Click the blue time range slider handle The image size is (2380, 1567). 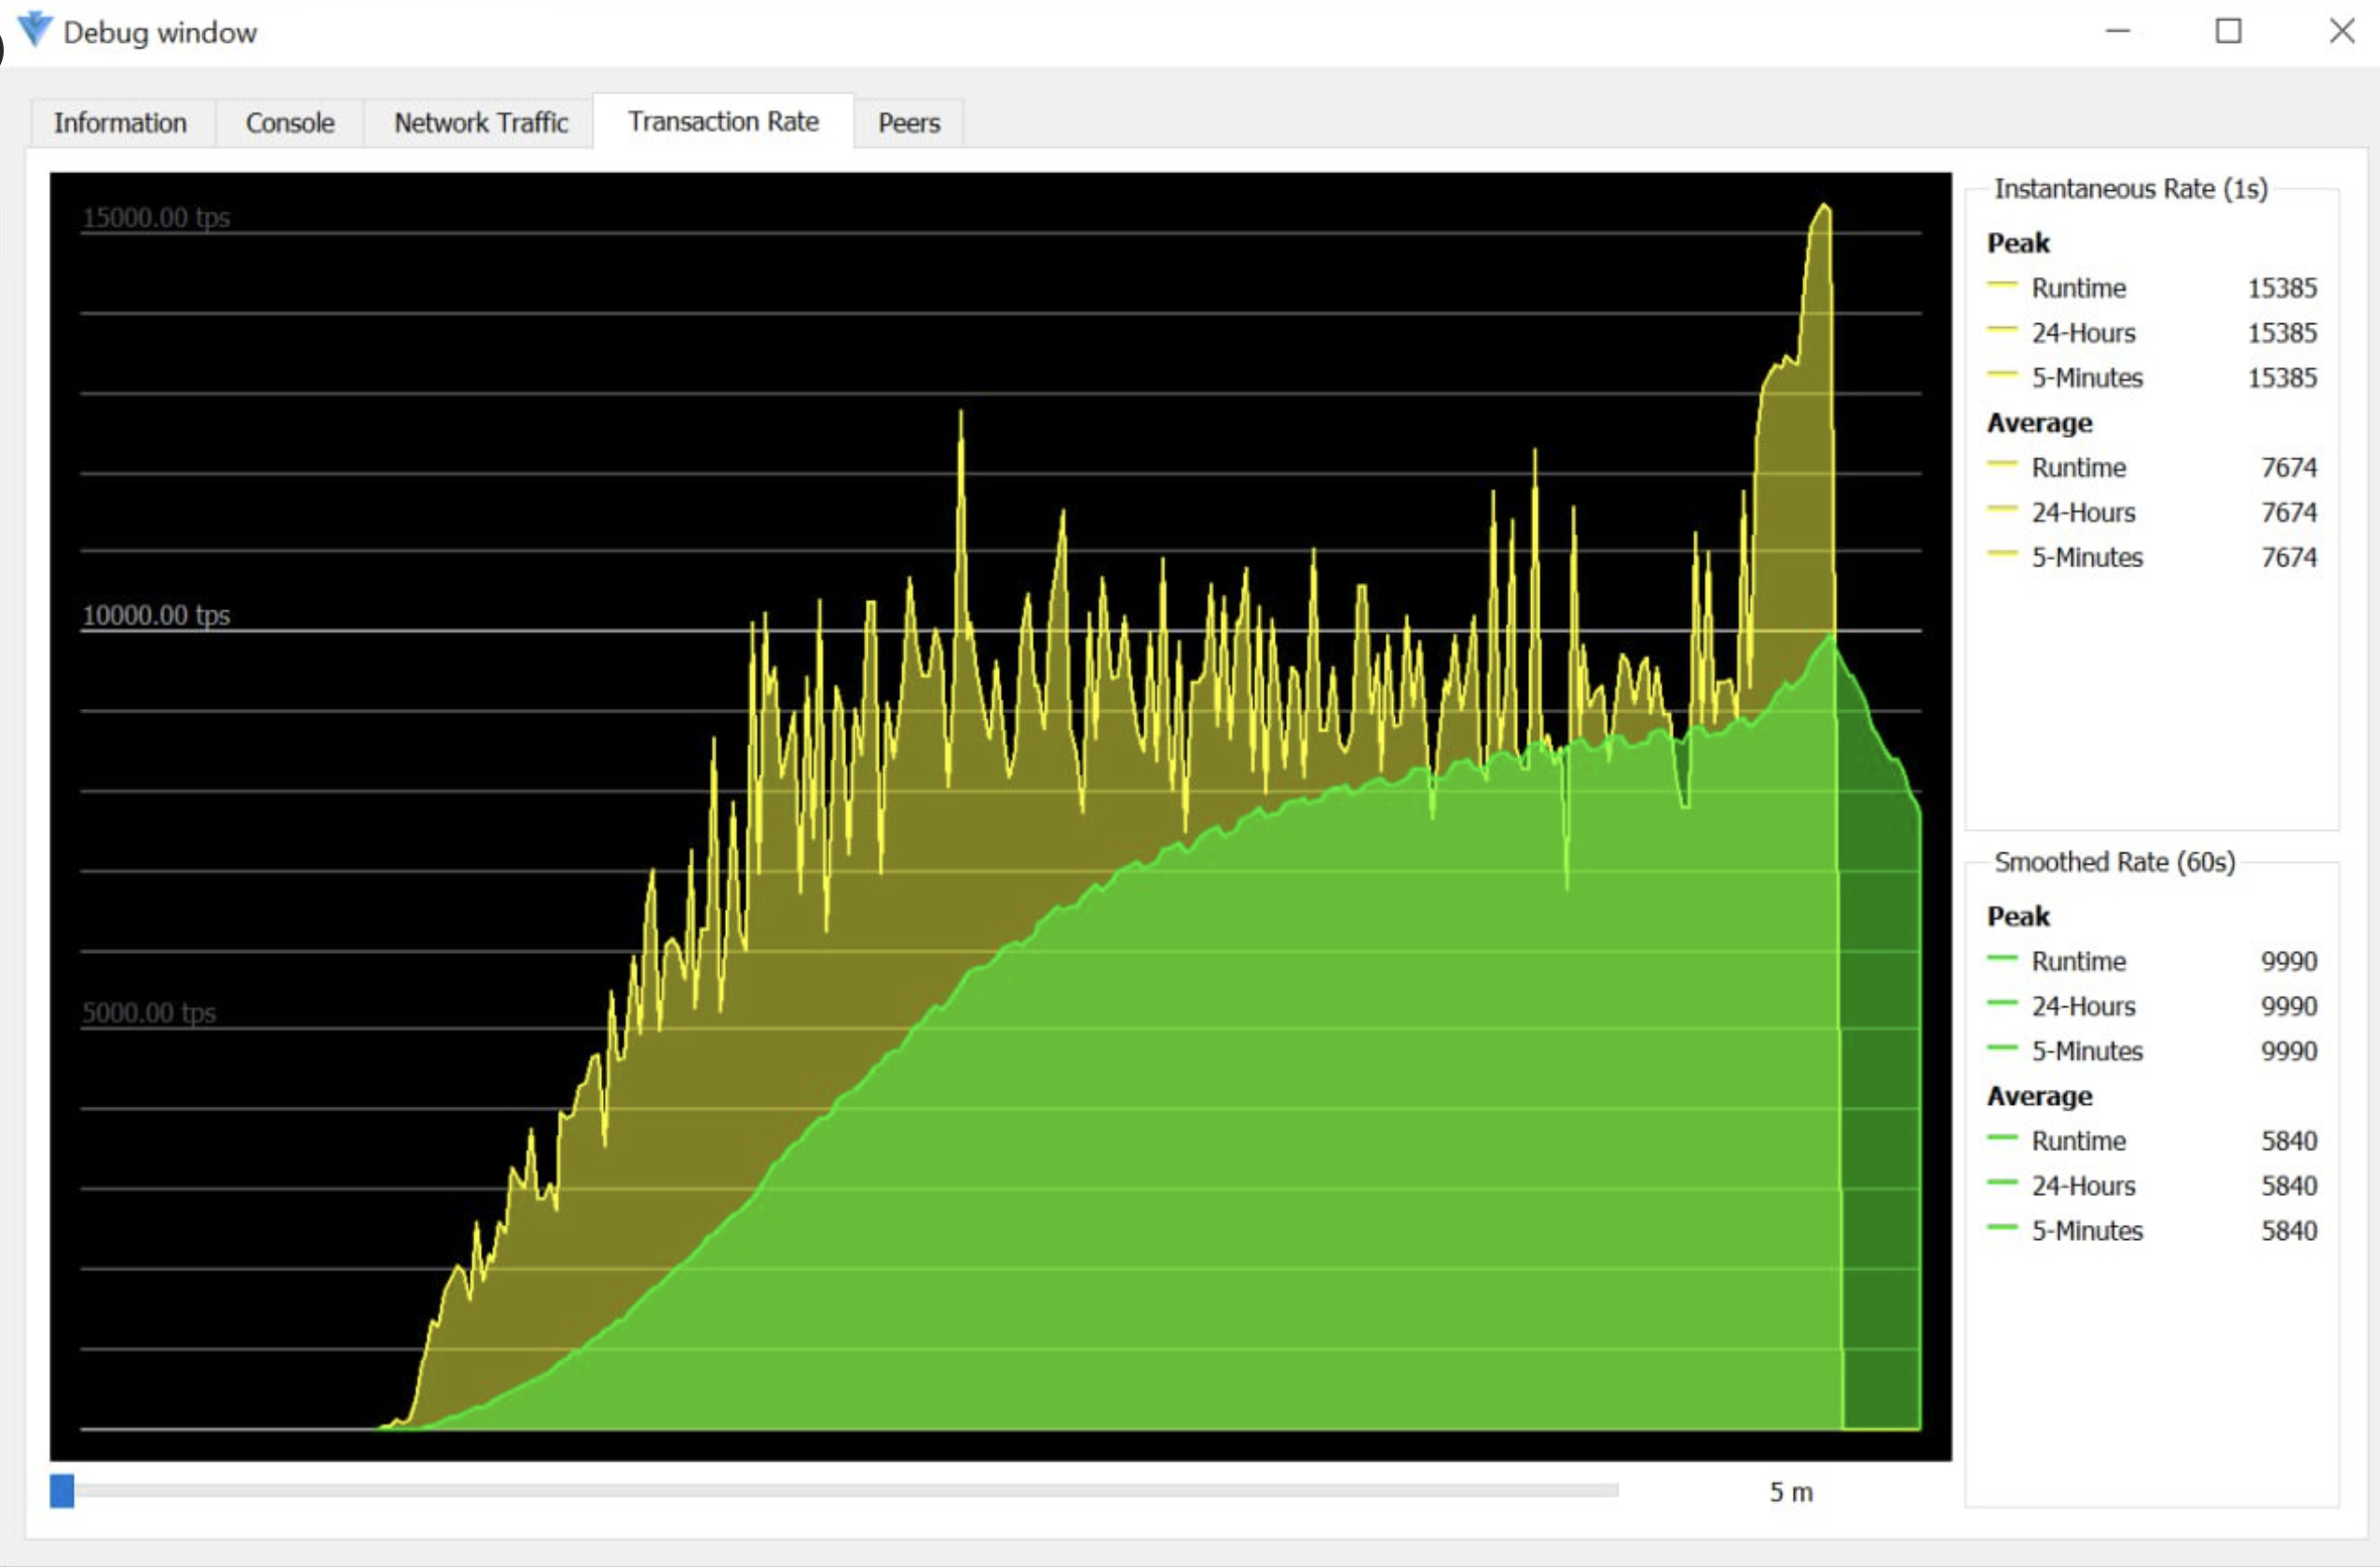coord(62,1490)
